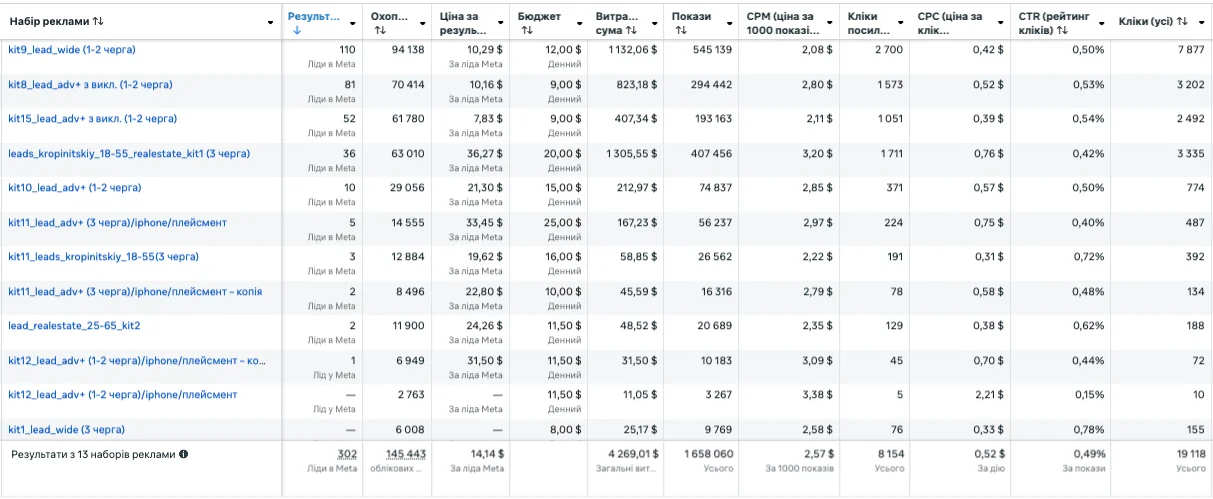This screenshot has width=1213, height=499.
Task: Open leads_kropinitskiy_18-55_realestate_kit1 ad set link
Action: 129,154
